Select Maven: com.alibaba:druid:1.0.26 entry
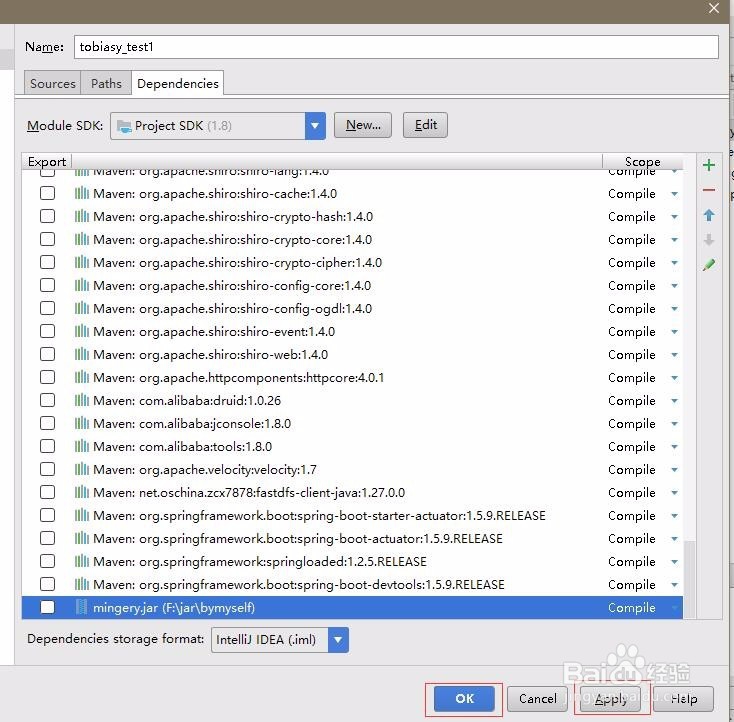The width and height of the screenshot is (734, 722). click(352, 400)
